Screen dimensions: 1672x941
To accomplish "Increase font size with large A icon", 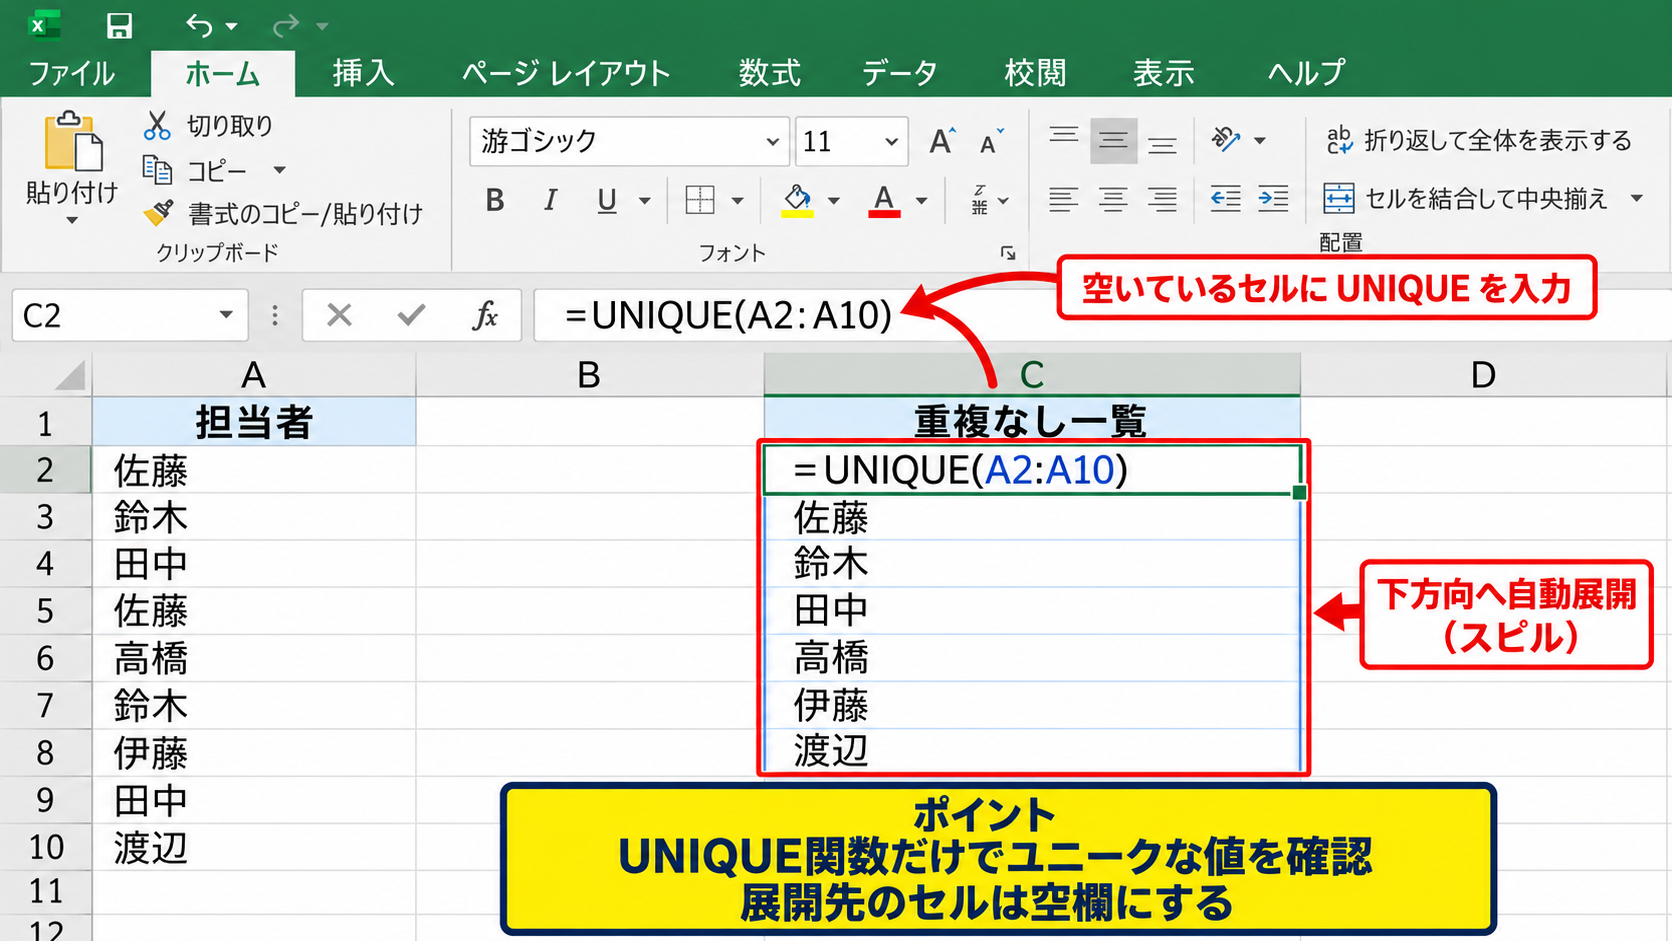I will tap(941, 141).
